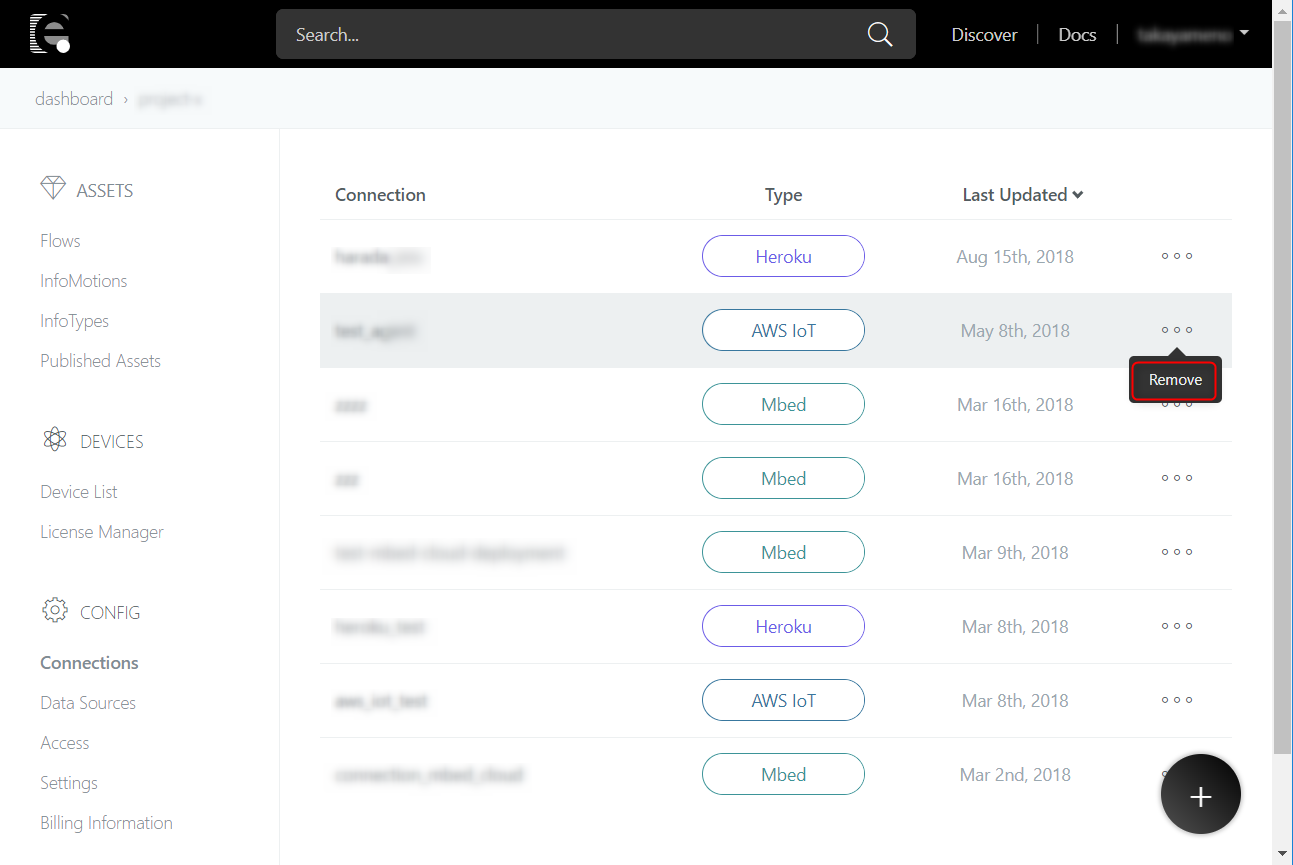1293x865 pixels.
Task: Click into the Search input field
Action: tap(570, 35)
